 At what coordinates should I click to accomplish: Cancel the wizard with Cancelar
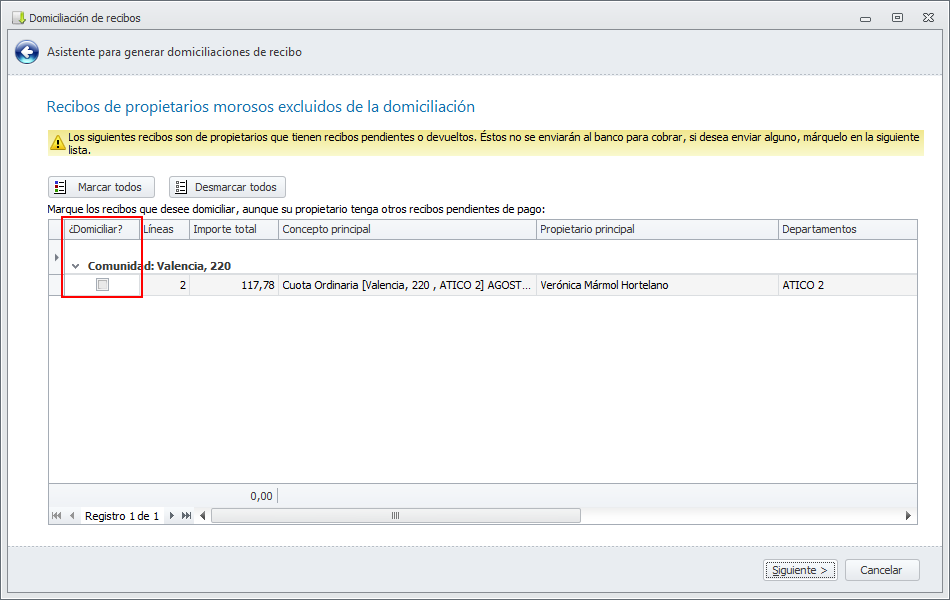point(882,570)
